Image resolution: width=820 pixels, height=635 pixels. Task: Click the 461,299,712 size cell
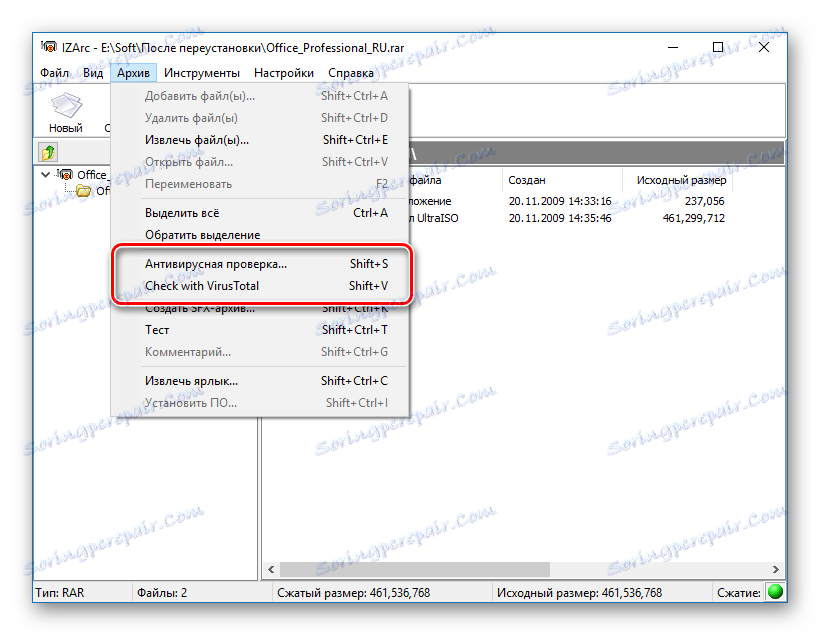(x=693, y=218)
